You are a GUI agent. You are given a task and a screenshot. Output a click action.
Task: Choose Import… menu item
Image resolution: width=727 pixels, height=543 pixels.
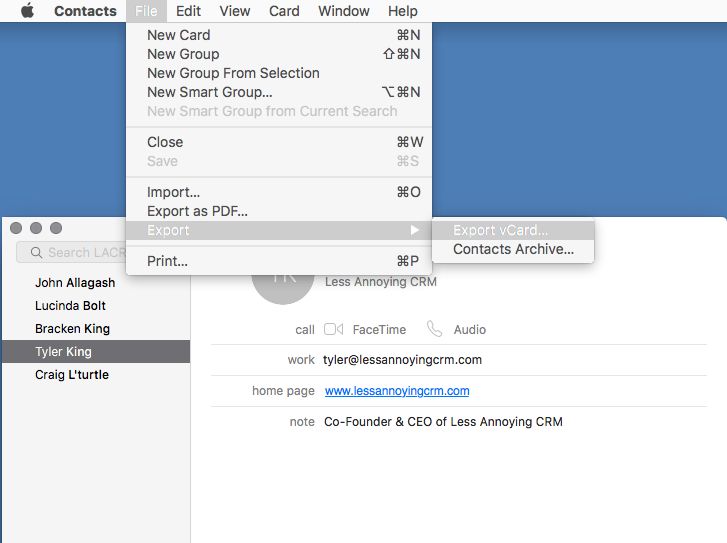coord(279,192)
